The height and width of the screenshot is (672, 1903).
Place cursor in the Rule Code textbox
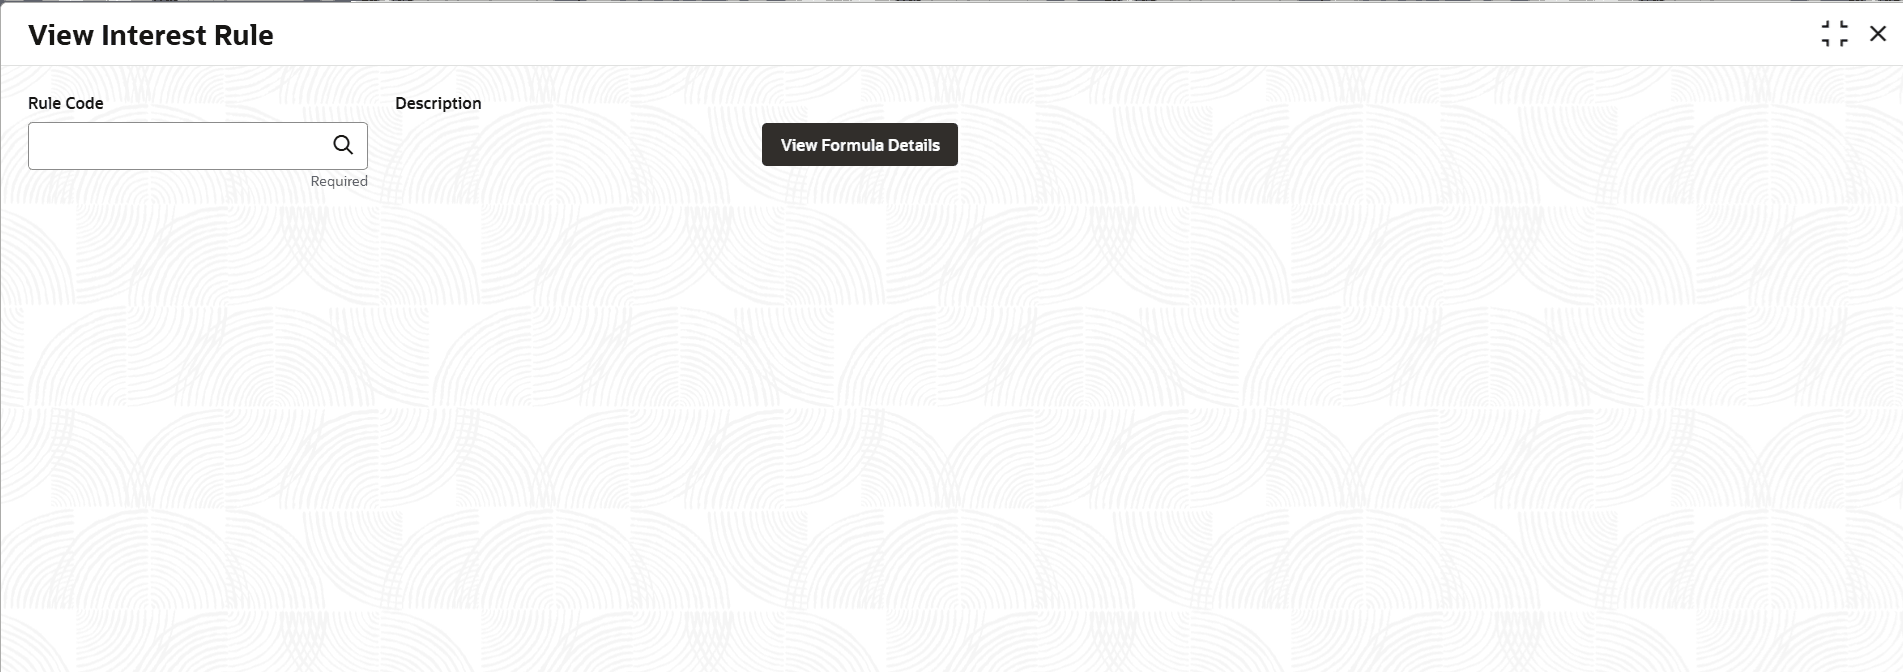point(180,146)
